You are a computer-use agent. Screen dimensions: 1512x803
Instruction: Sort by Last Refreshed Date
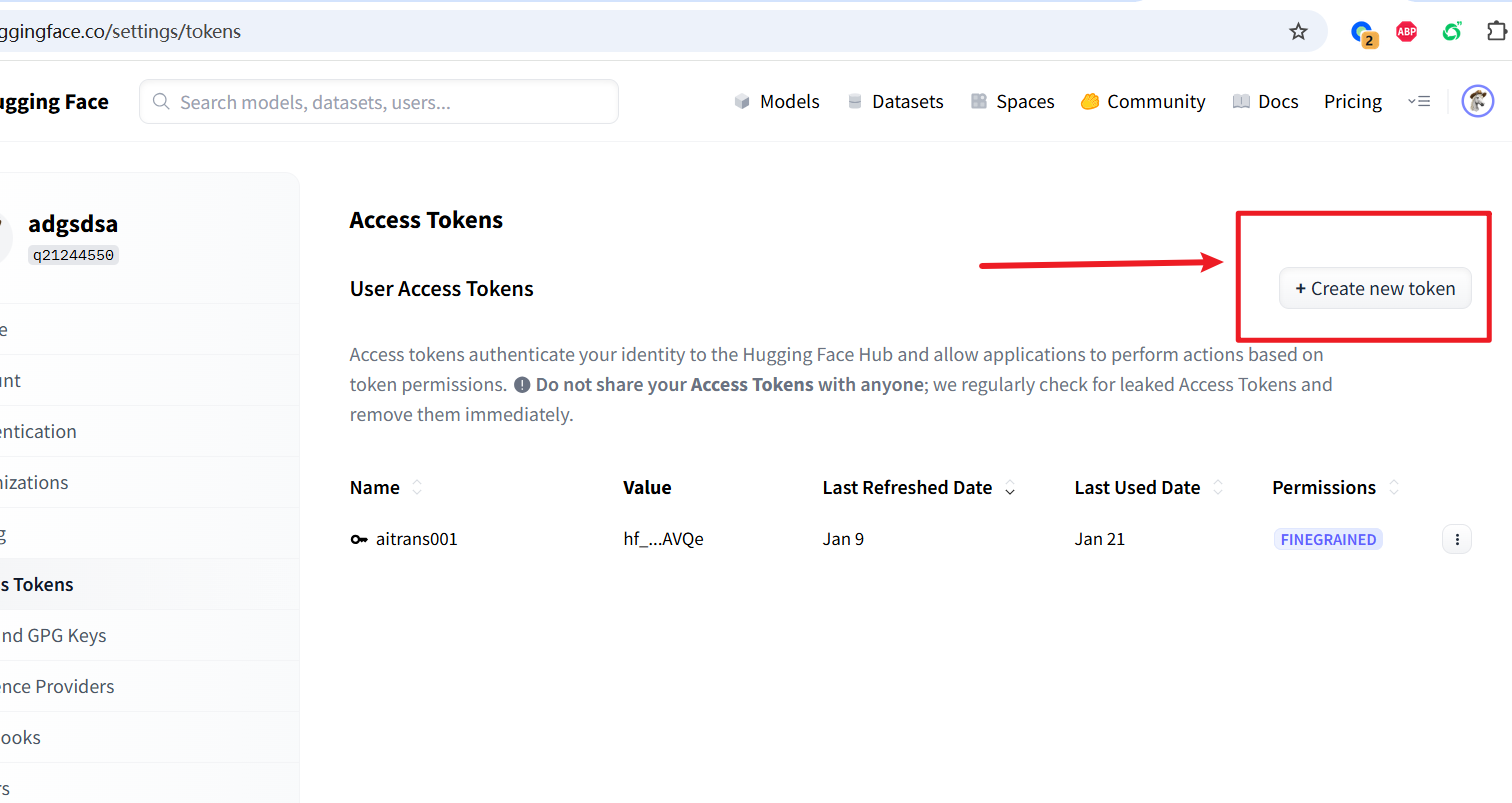click(1010, 488)
